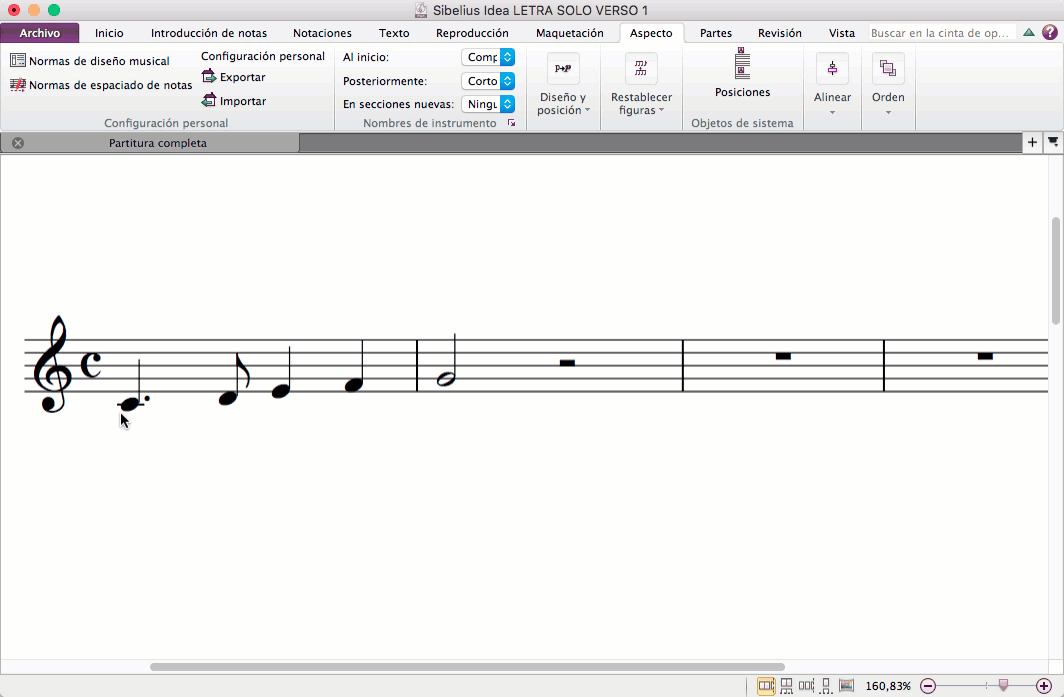Open the Nombres de instrumento dialog launcher
The image size is (1064, 697).
[x=512, y=123]
